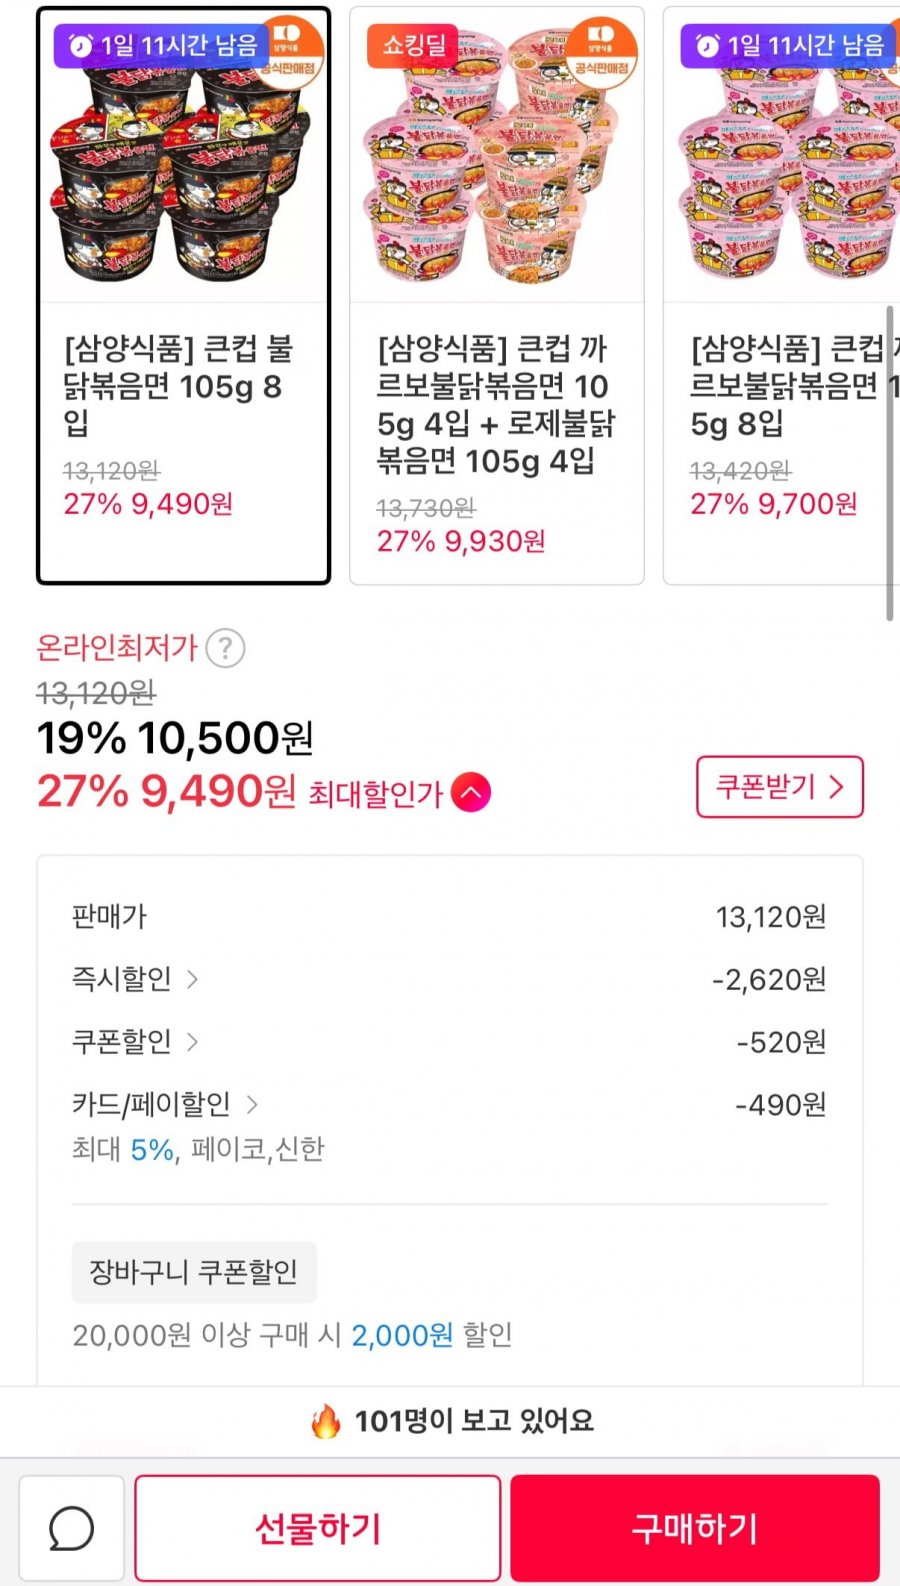Click the vertical scrollbar on the right edge
Image resolution: width=900 pixels, height=1586 pixels.
[889, 460]
